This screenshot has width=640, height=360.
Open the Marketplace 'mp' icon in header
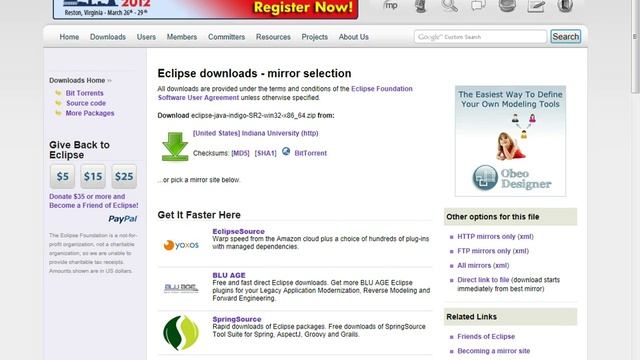pos(391,5)
